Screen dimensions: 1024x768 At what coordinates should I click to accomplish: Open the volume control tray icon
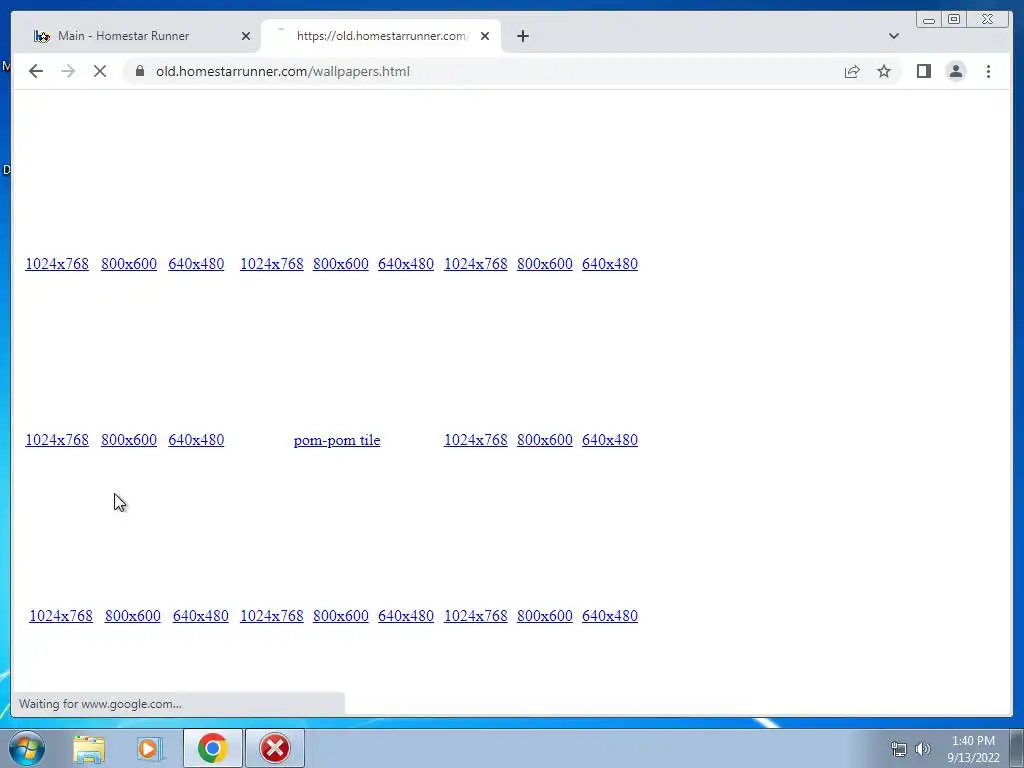pyautogui.click(x=922, y=749)
